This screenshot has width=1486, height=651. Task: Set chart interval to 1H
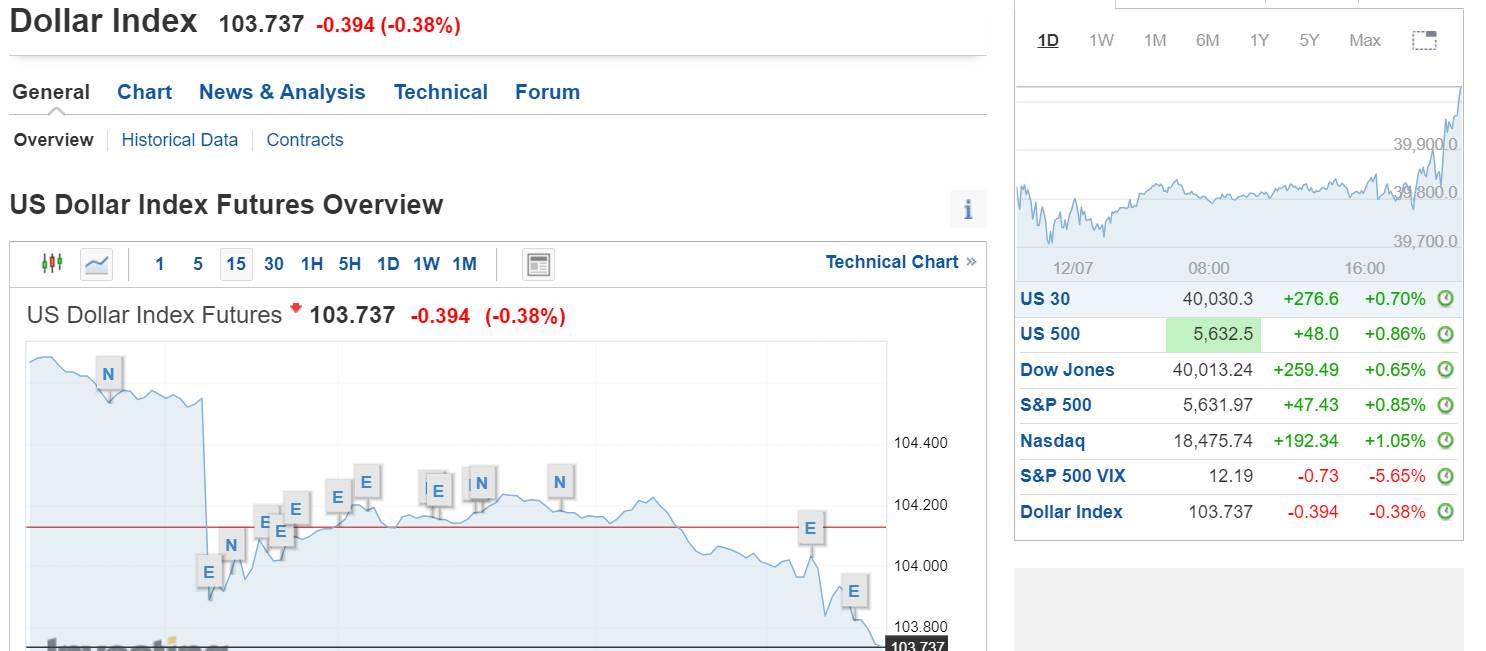[x=312, y=264]
